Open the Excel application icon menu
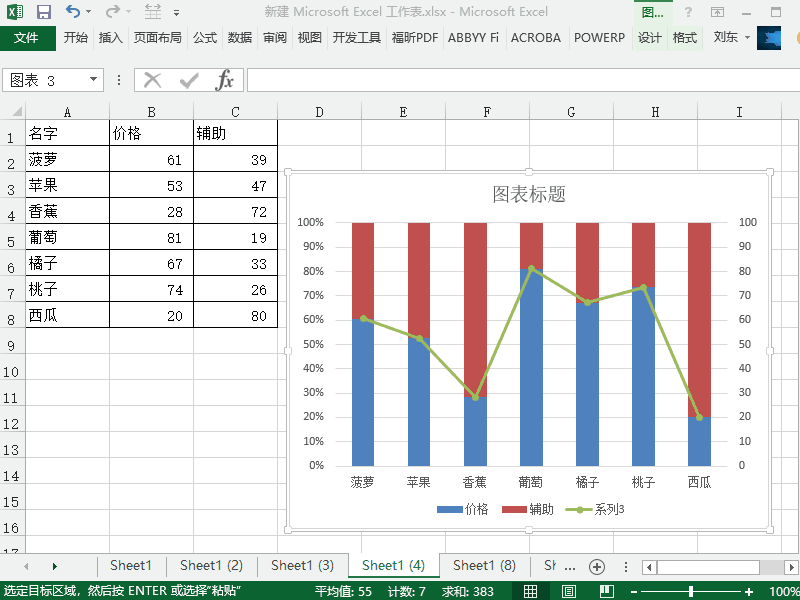 coord(15,12)
